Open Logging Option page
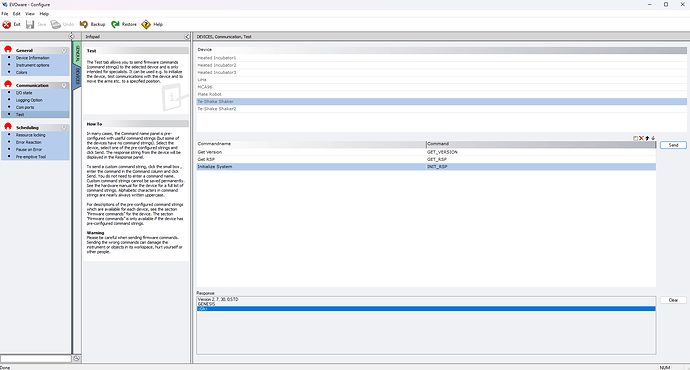This screenshot has height=370, width=690. click(29, 100)
